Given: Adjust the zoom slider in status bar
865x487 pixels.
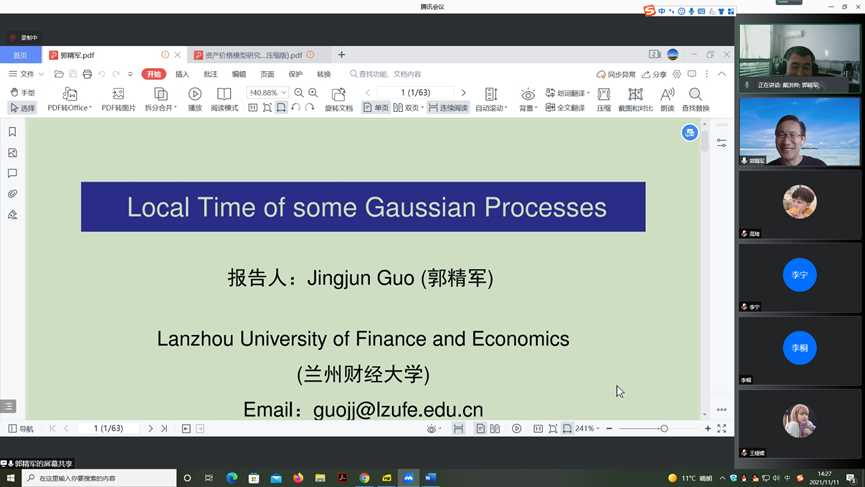Looking at the screenshot, I should point(664,429).
